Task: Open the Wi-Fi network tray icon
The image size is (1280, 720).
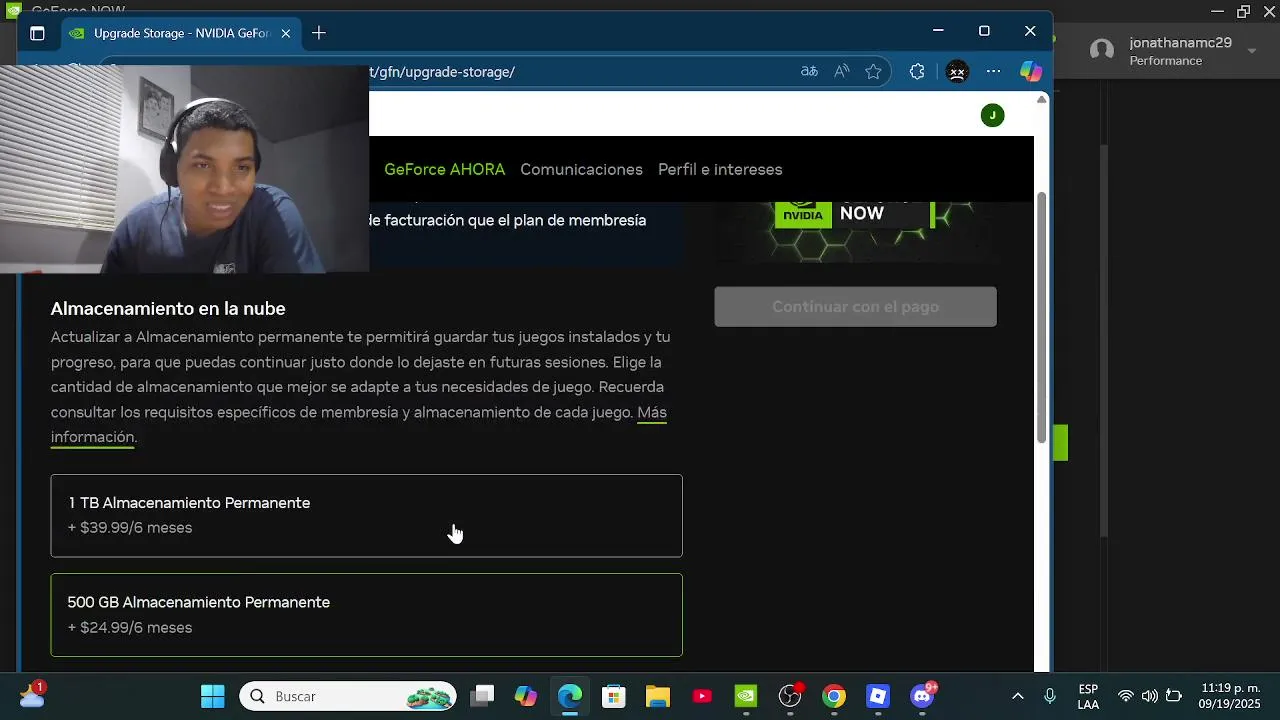Action: point(1126,696)
